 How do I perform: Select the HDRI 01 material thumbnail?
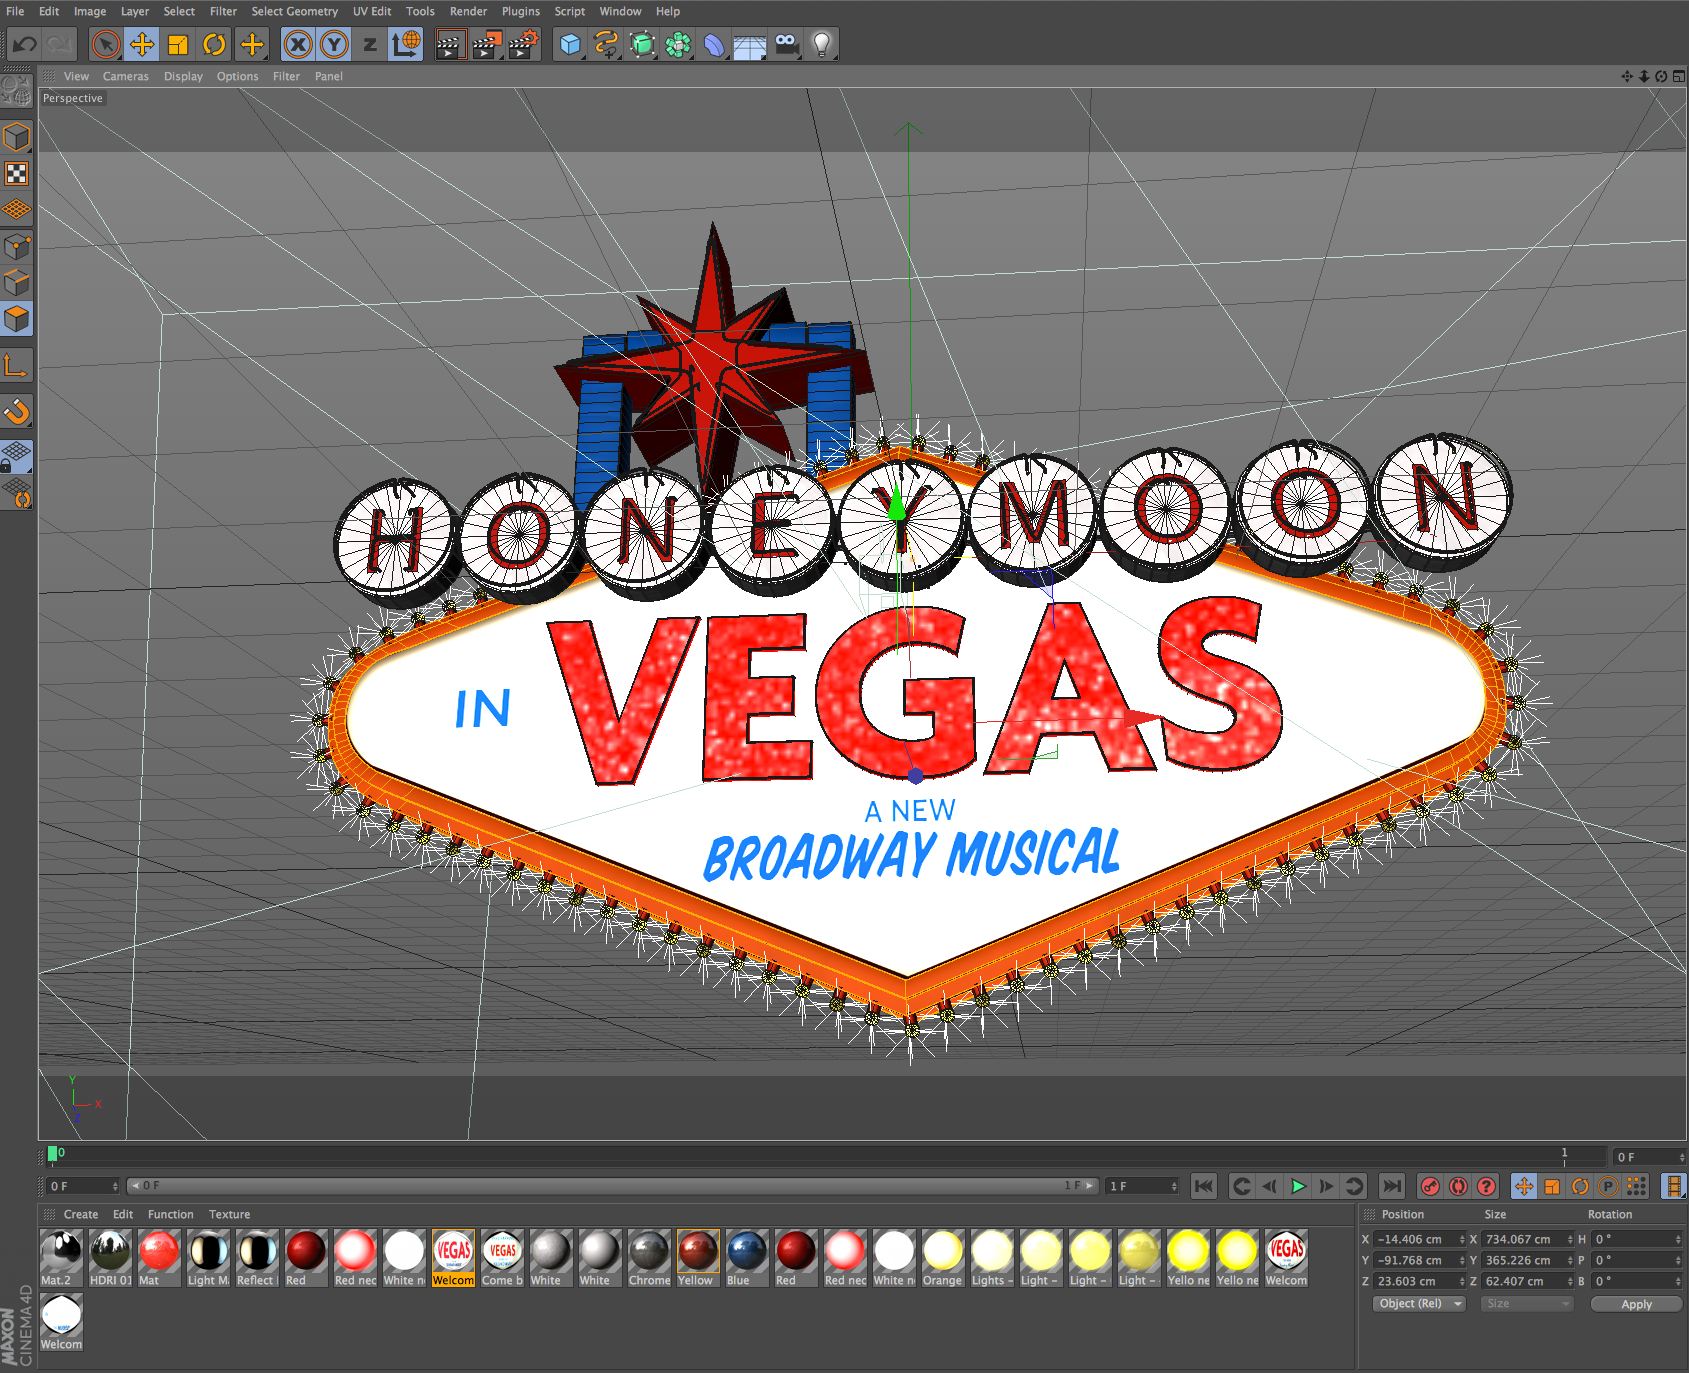point(110,1258)
